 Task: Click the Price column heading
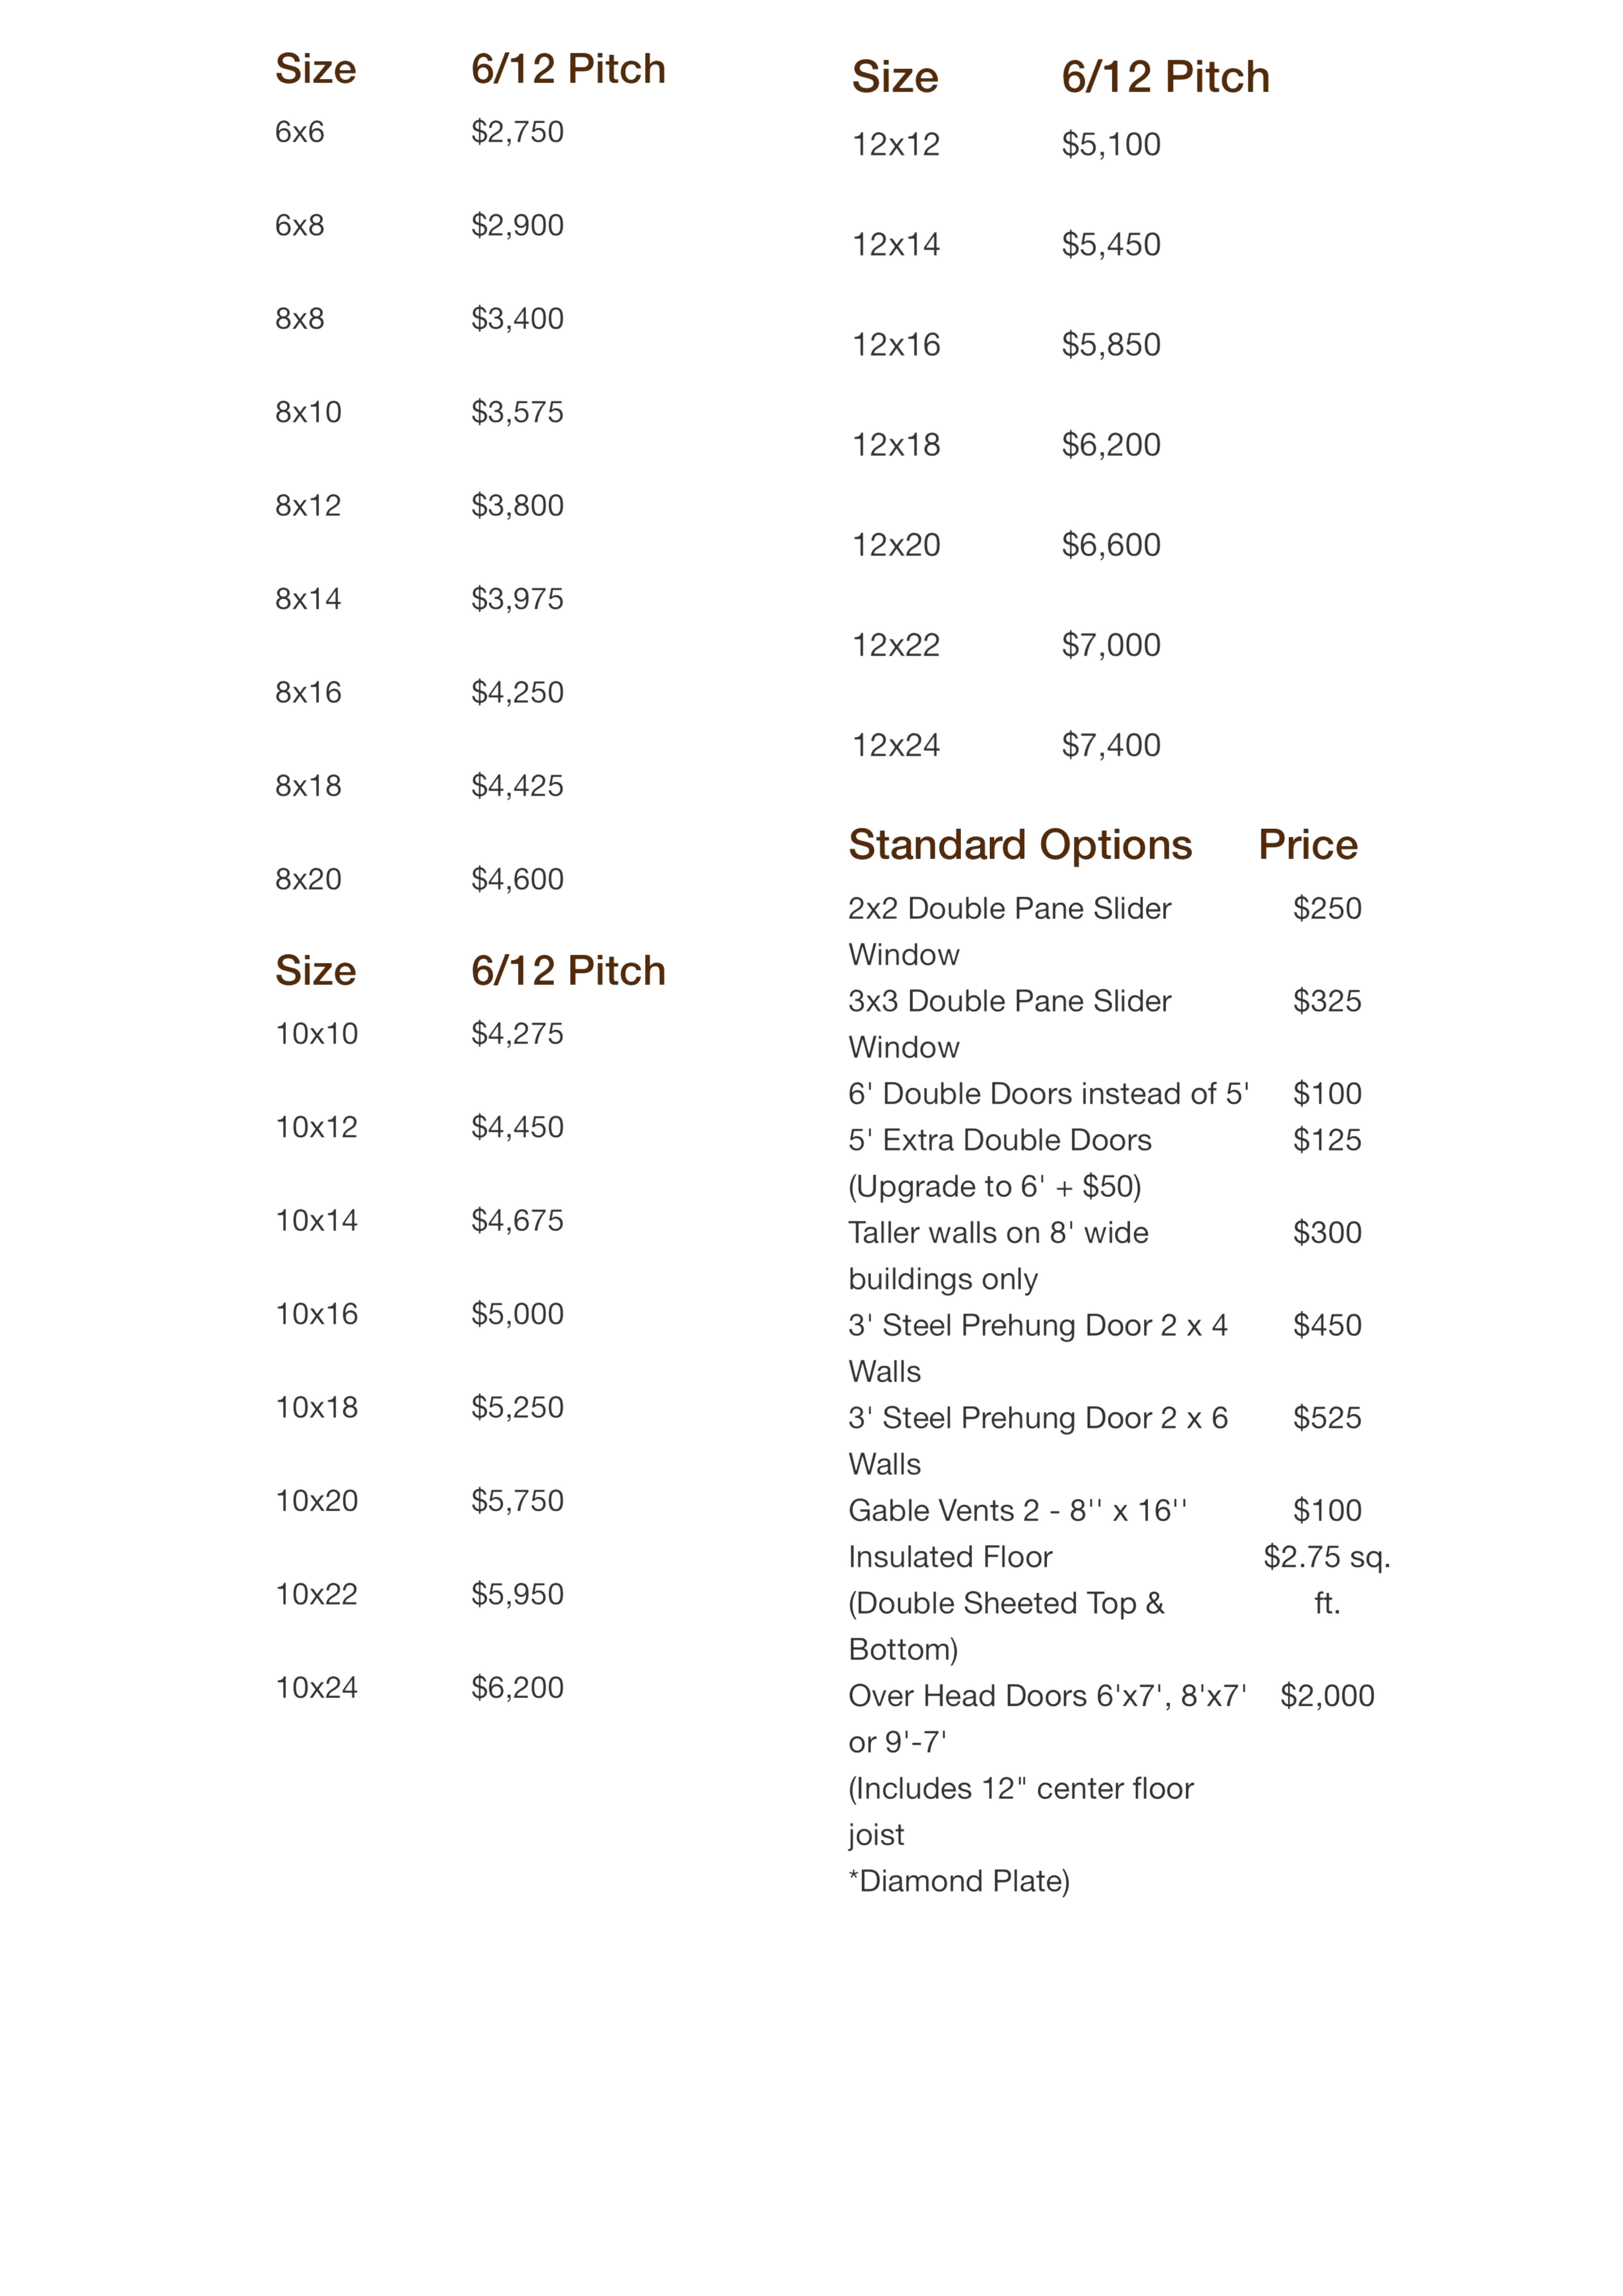pyautogui.click(x=1307, y=845)
